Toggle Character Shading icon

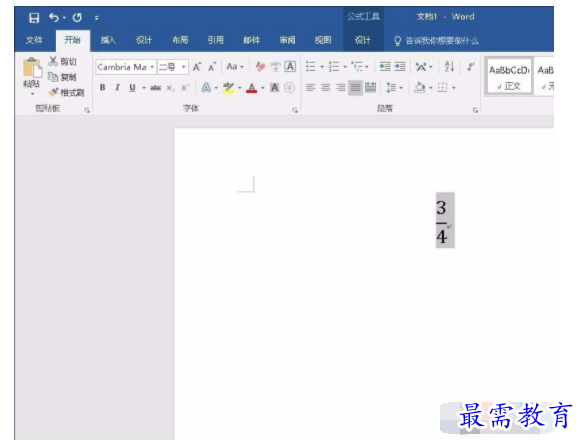(x=275, y=88)
